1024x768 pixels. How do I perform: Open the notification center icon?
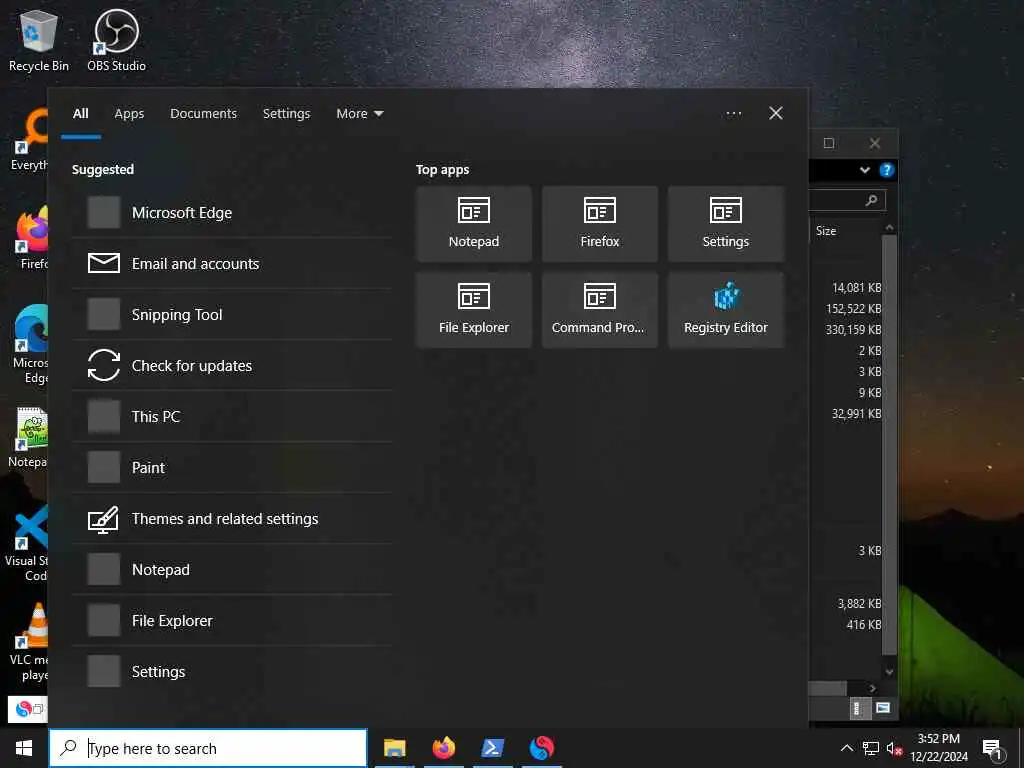(x=993, y=750)
